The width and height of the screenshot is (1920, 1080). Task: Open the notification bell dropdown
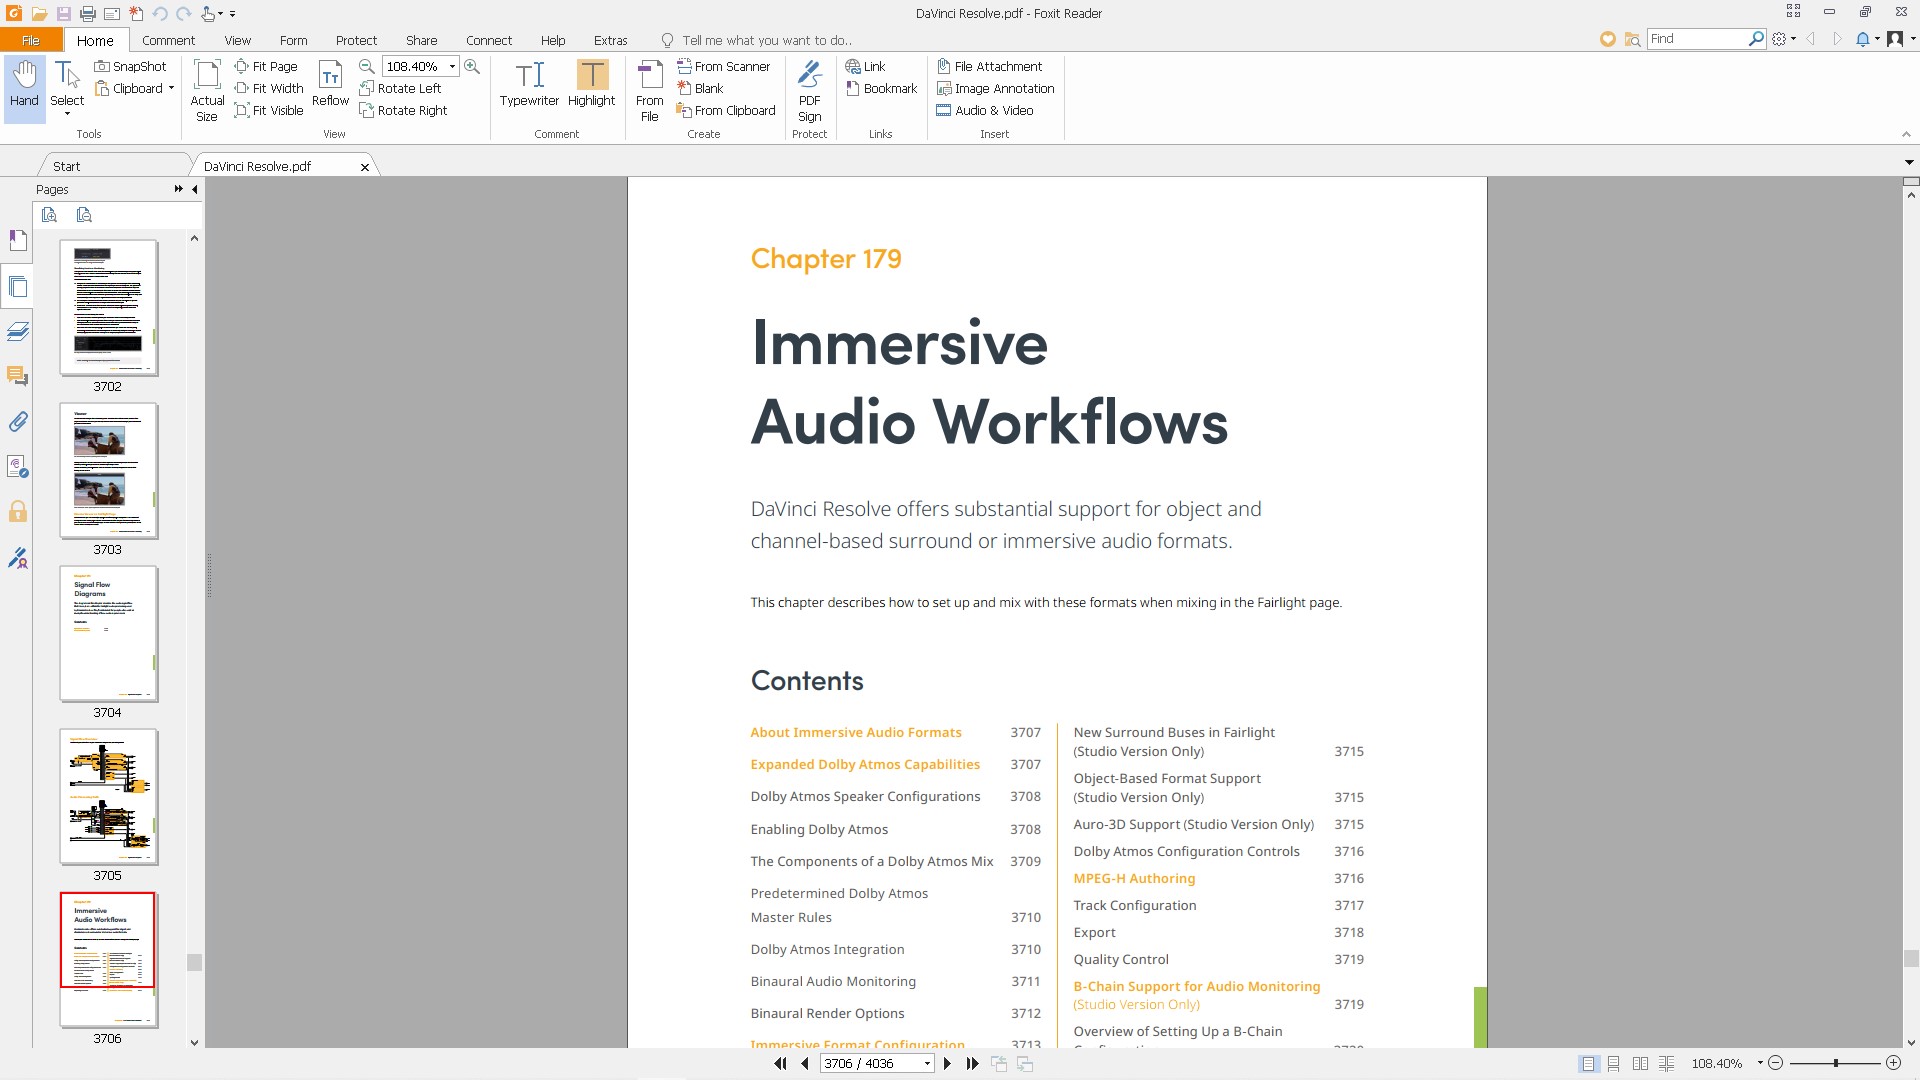[1868, 39]
